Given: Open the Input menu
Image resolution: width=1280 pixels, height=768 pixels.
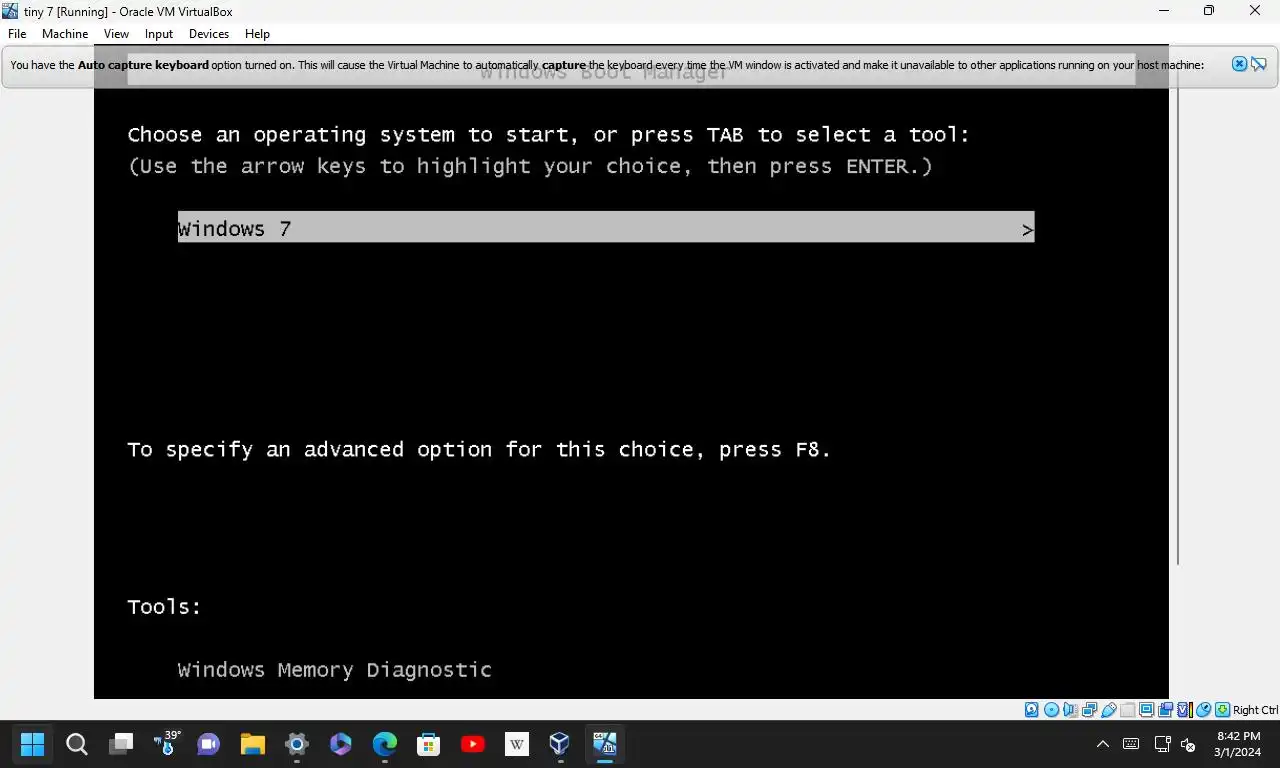Looking at the screenshot, I should (159, 34).
